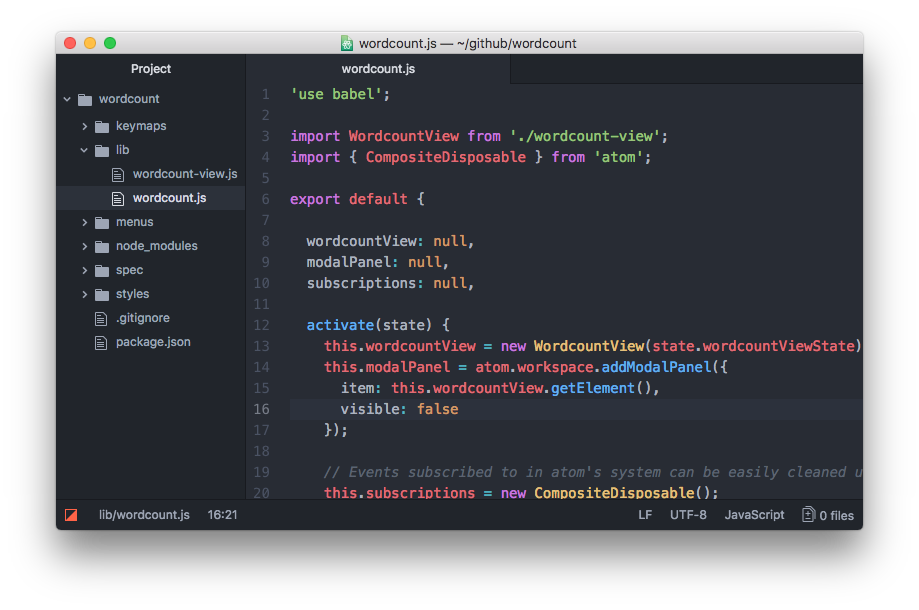Expand the keymaps folder chevron
The height and width of the screenshot is (610, 919).
[x=84, y=126]
